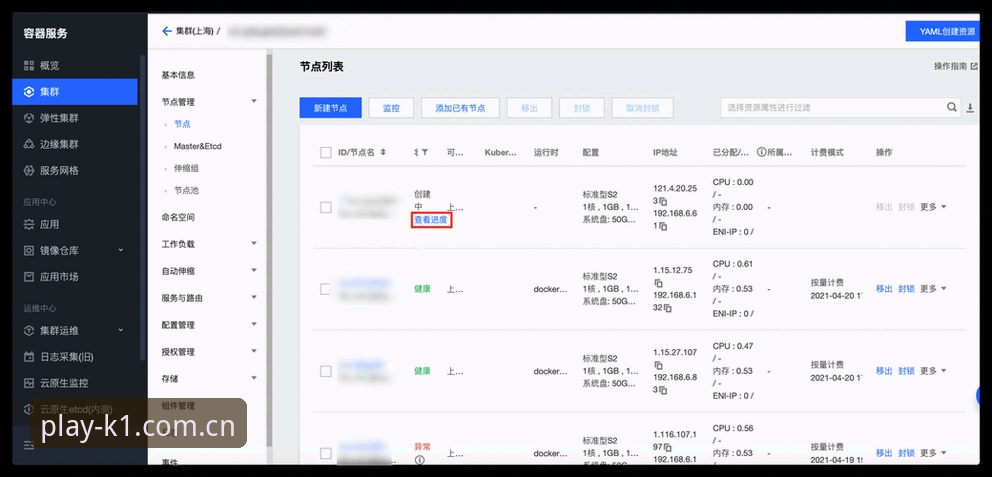Go back with the arrow beside 集群(上海)
Screen dimensions: 992x477
pyautogui.click(x=167, y=30)
